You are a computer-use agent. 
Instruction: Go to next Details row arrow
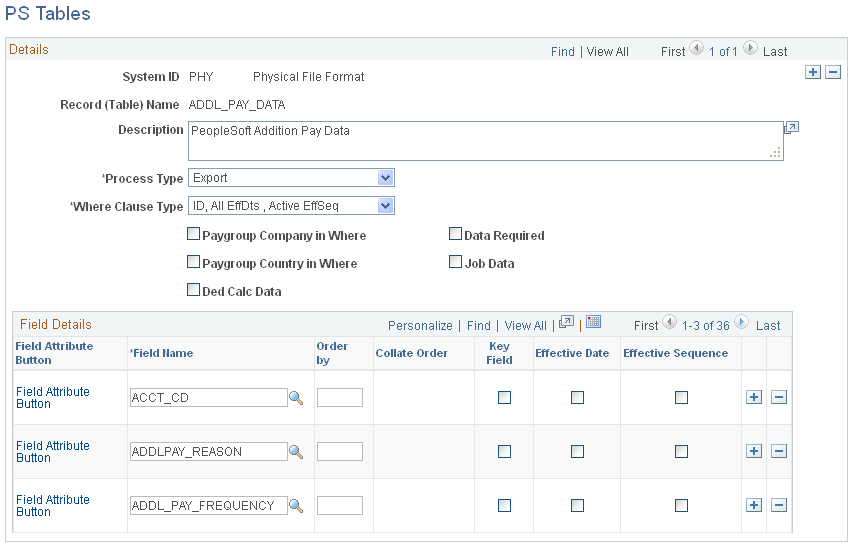(750, 48)
